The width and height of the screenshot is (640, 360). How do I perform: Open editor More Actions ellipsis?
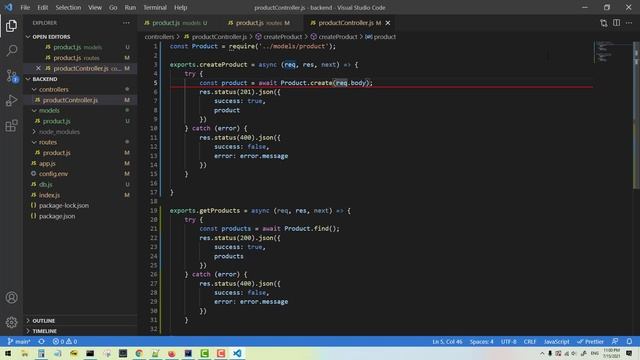point(629,23)
